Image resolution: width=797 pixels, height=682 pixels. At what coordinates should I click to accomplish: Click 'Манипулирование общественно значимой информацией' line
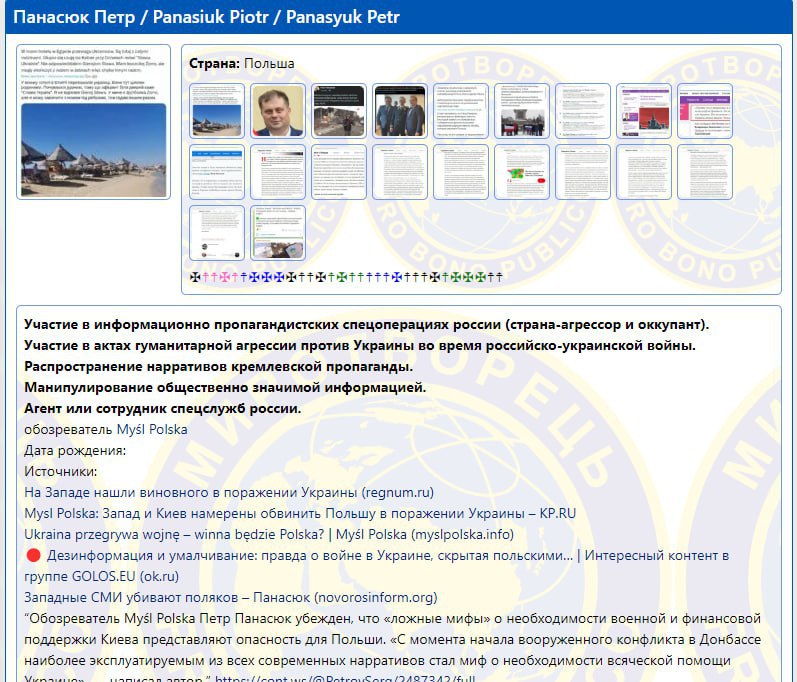coord(225,388)
